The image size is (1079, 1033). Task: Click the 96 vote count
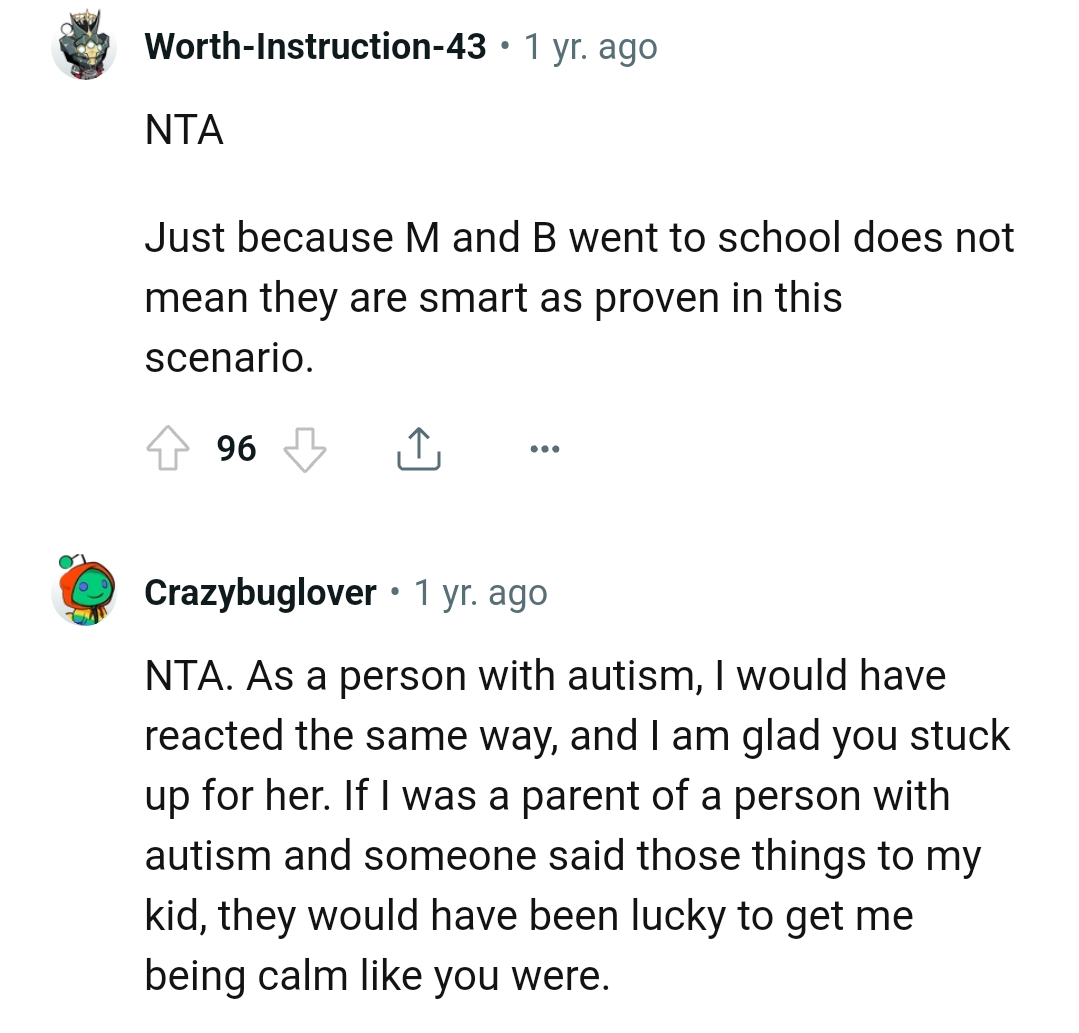click(x=236, y=449)
